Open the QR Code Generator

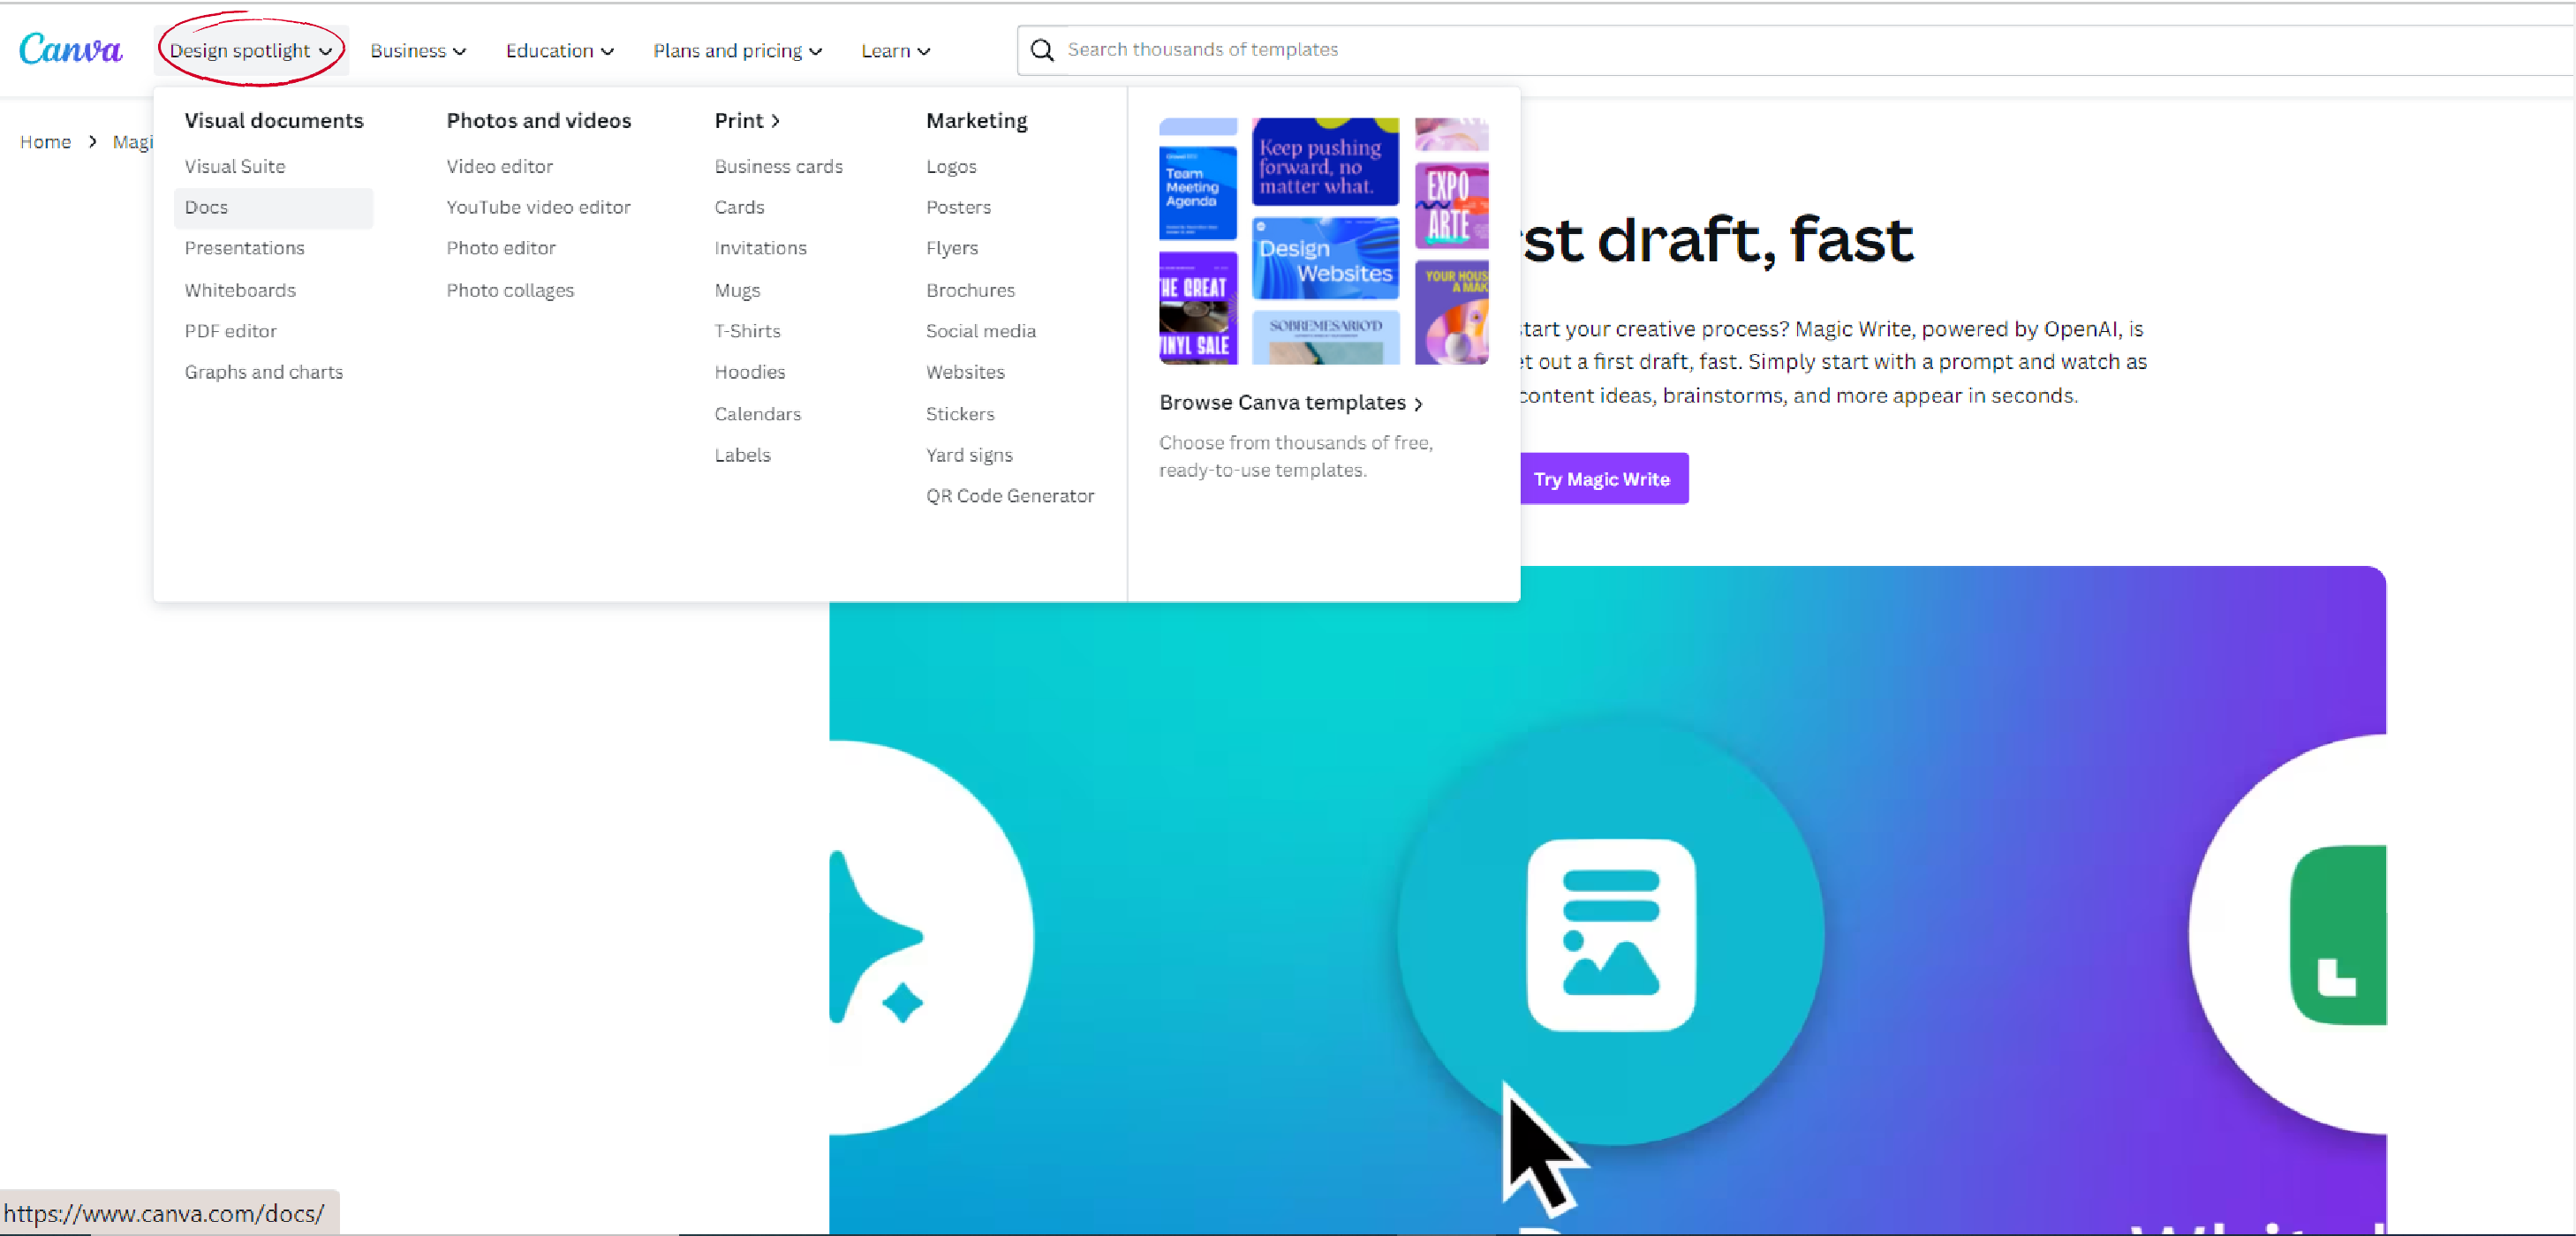click(x=1010, y=495)
